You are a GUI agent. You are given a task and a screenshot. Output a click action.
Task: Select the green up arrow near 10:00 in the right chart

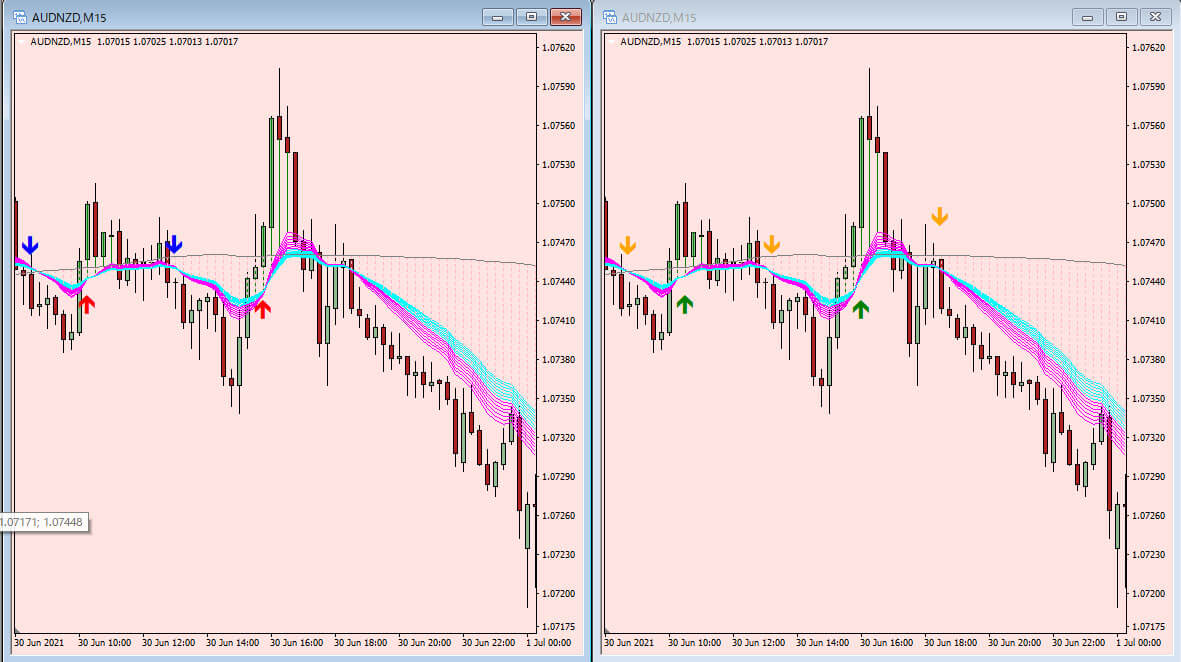pos(684,304)
